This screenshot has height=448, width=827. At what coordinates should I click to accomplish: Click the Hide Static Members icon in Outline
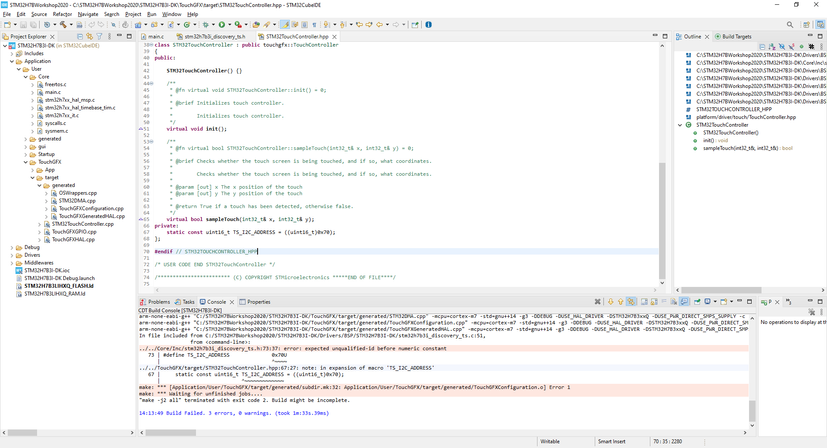(791, 47)
